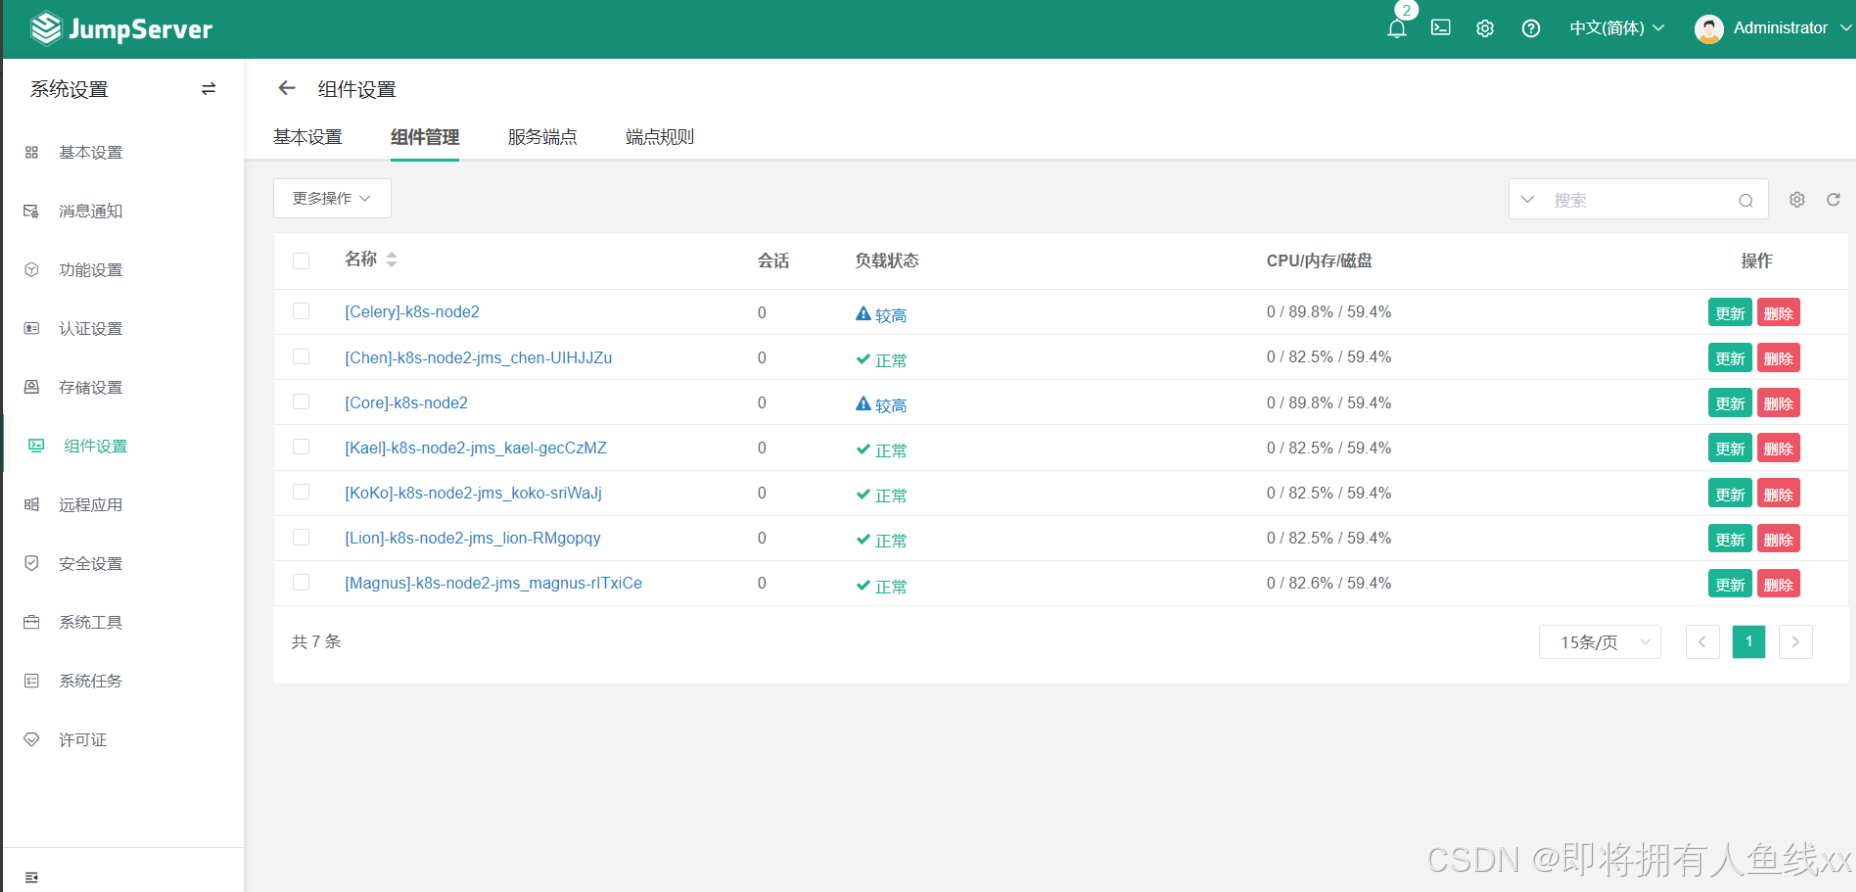Image resolution: width=1856 pixels, height=892 pixels.
Task: Check the [Celery]-k8s-node2 row checkbox
Action: pos(301,311)
